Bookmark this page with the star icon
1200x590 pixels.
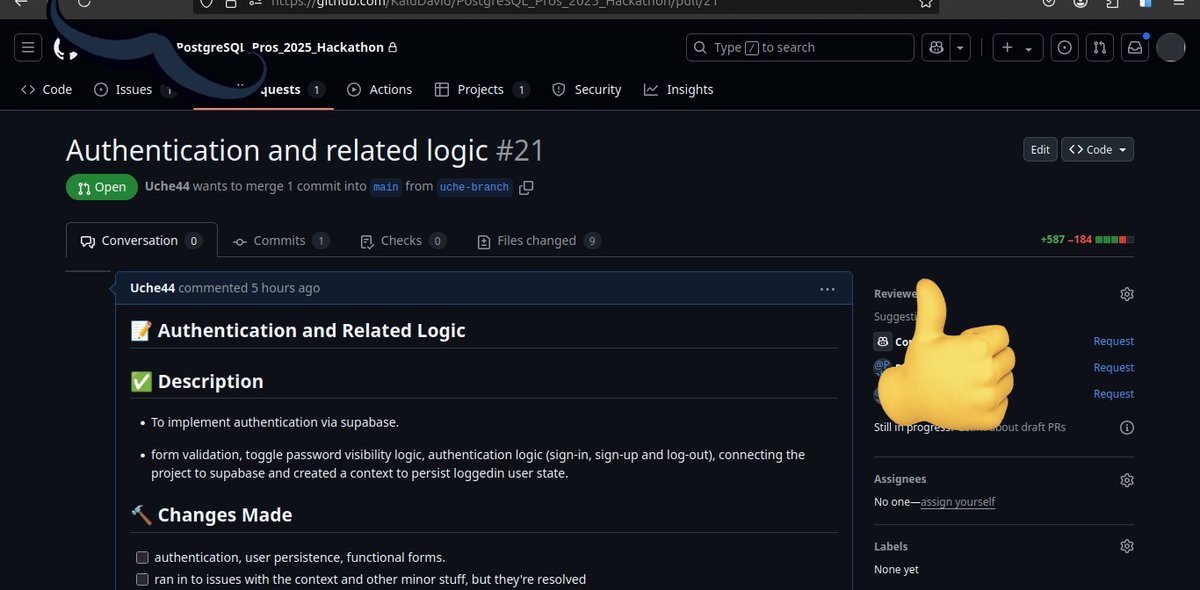926,4
